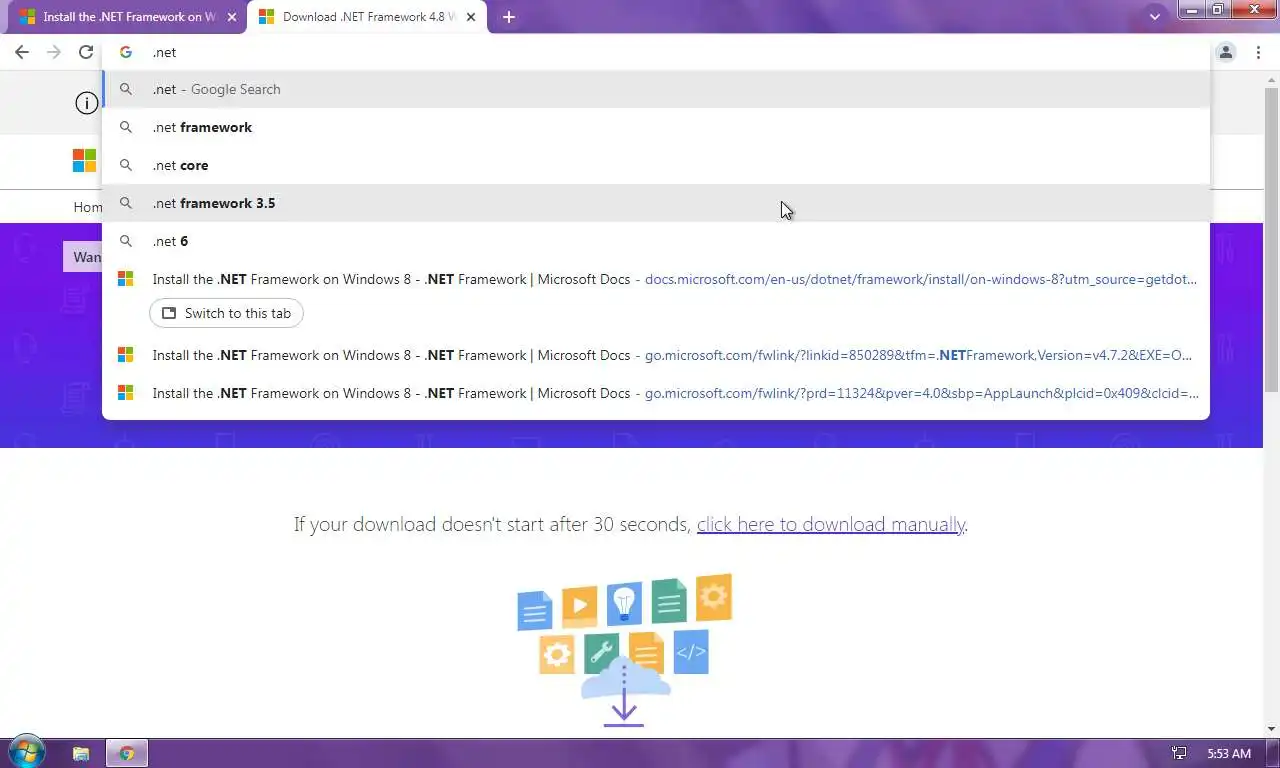This screenshot has width=1280, height=768.
Task: Click the 'Switch to this tab' button
Action: point(226,313)
